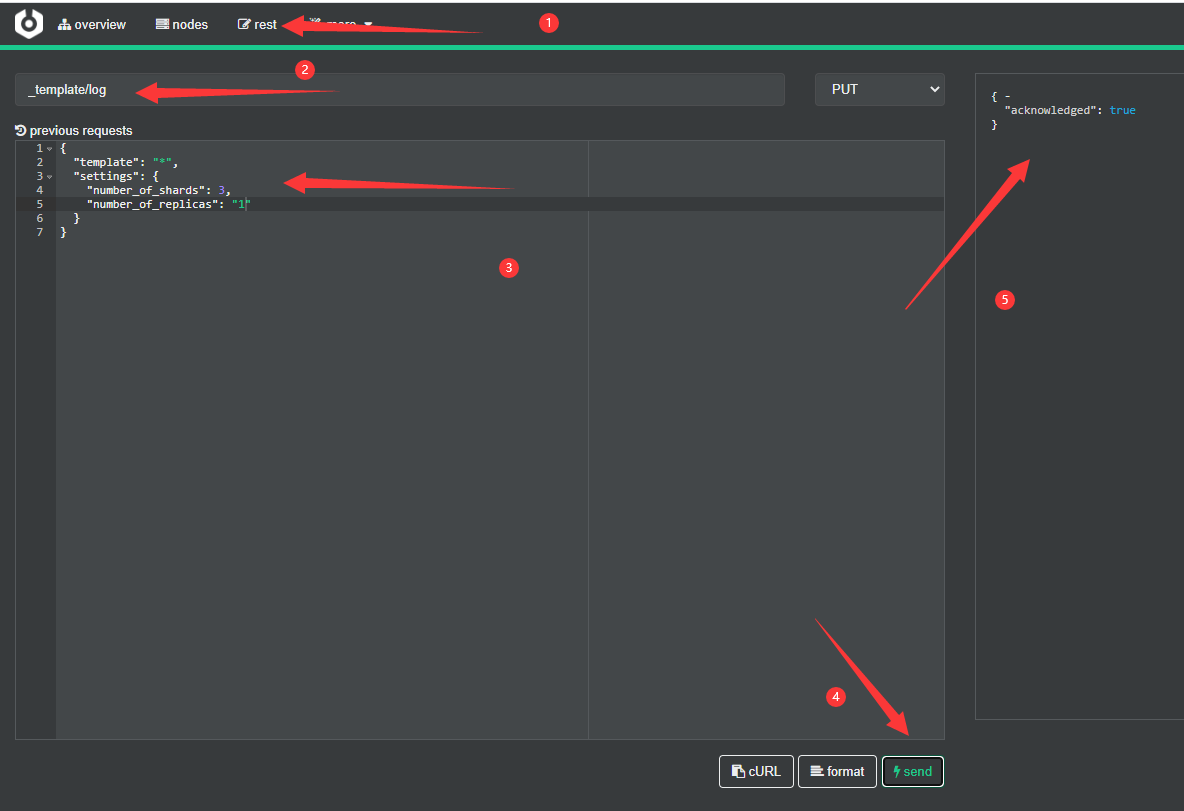1184x811 pixels.
Task: Format the request body
Action: (837, 771)
